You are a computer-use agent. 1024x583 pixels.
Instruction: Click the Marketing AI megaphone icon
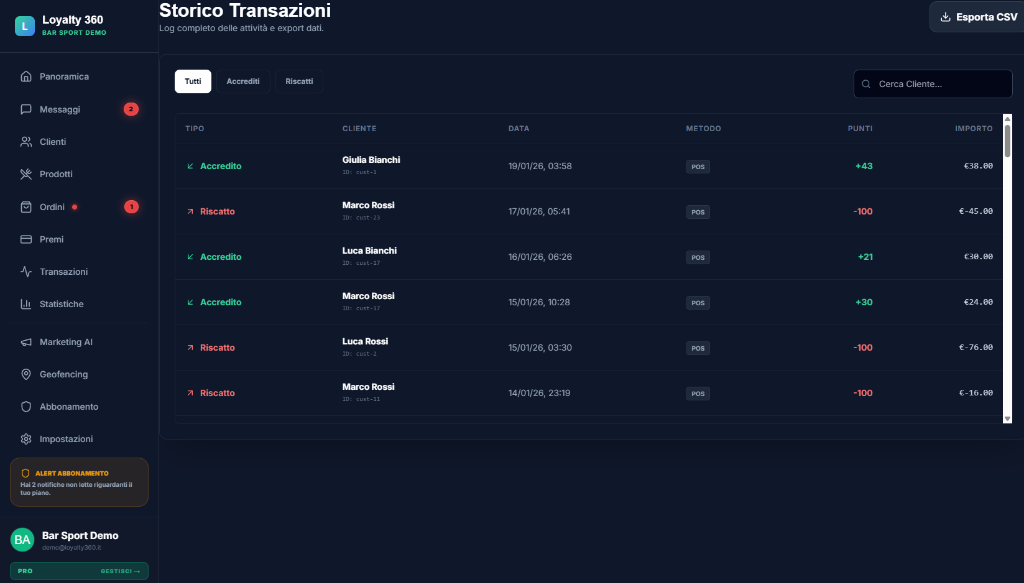26,342
